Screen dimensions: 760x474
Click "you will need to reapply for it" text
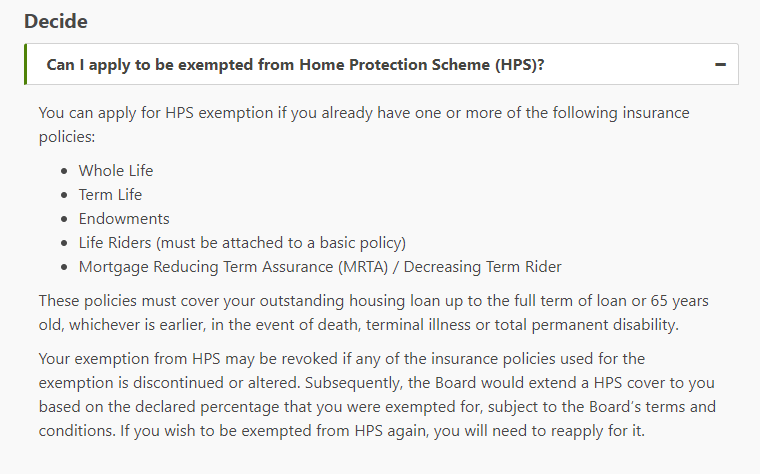point(539,431)
